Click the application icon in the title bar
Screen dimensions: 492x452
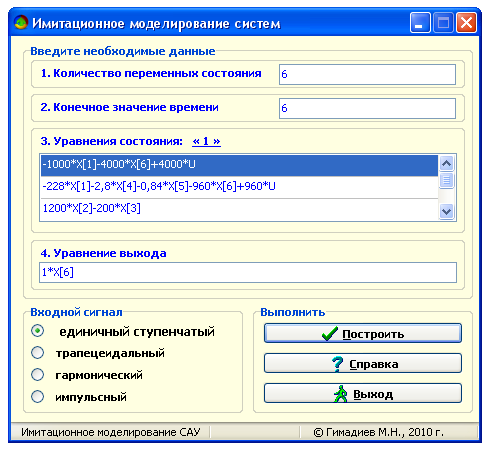(x=21, y=22)
